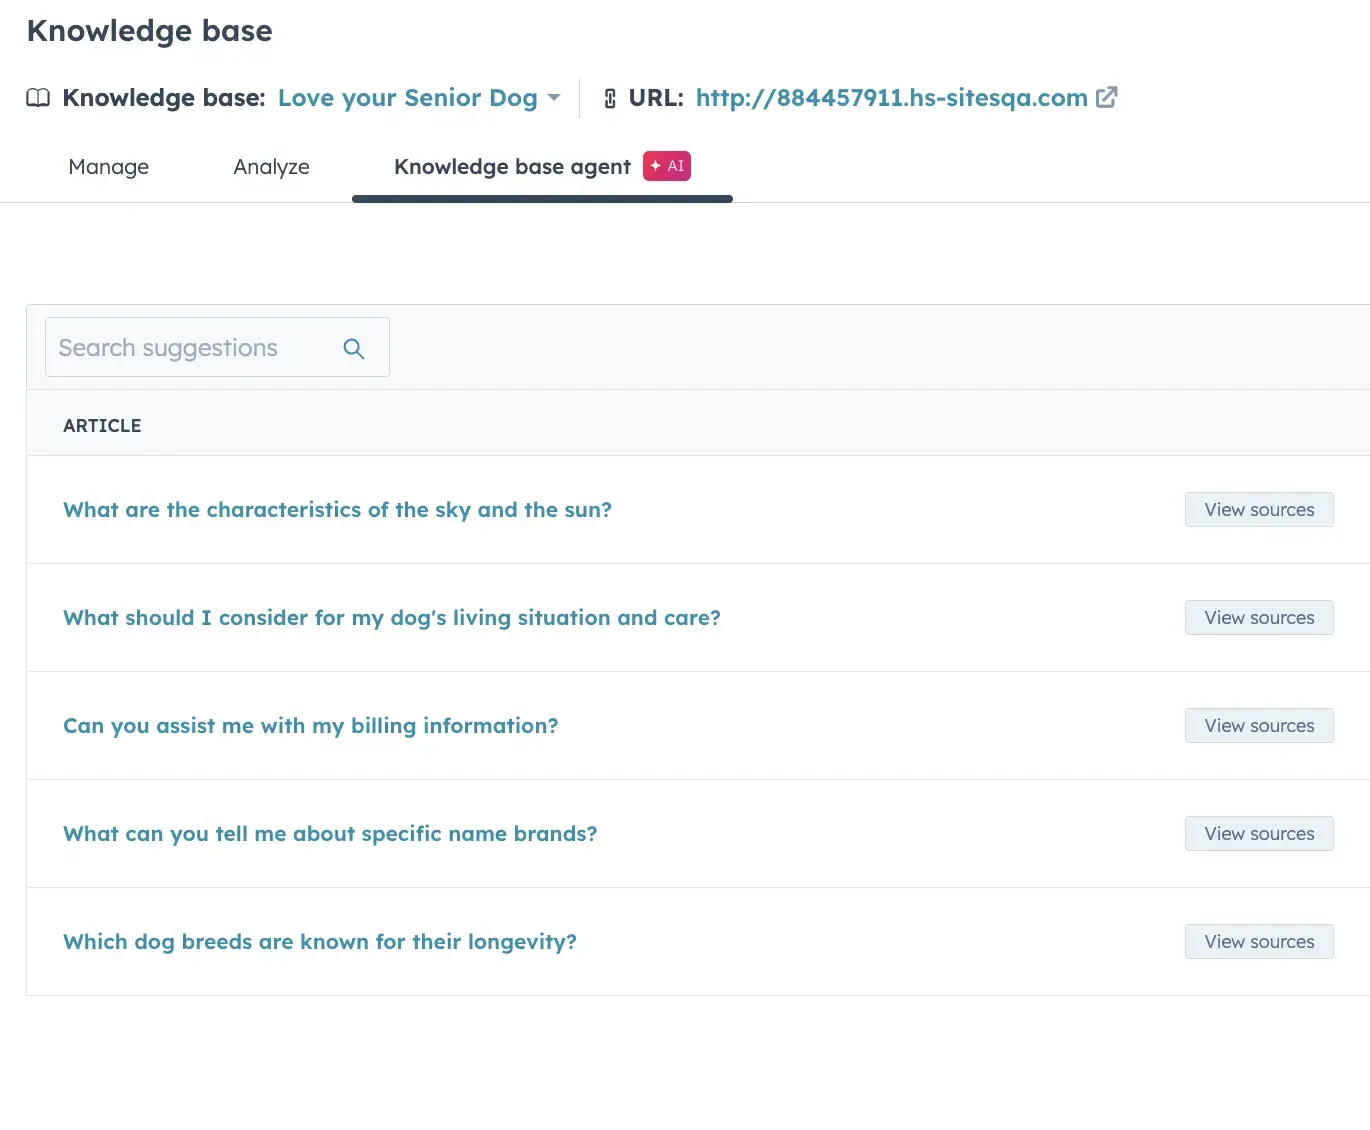Click the book icon beside Knowledge base
The height and width of the screenshot is (1130, 1370).
pos(38,98)
